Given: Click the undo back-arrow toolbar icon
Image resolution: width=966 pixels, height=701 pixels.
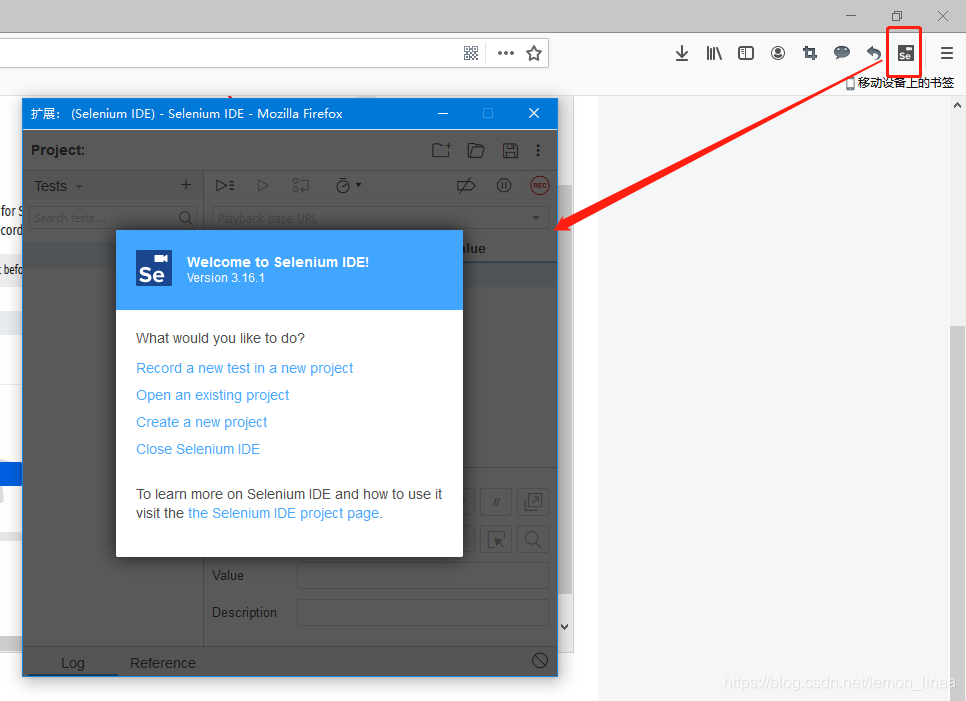Looking at the screenshot, I should (x=874, y=53).
